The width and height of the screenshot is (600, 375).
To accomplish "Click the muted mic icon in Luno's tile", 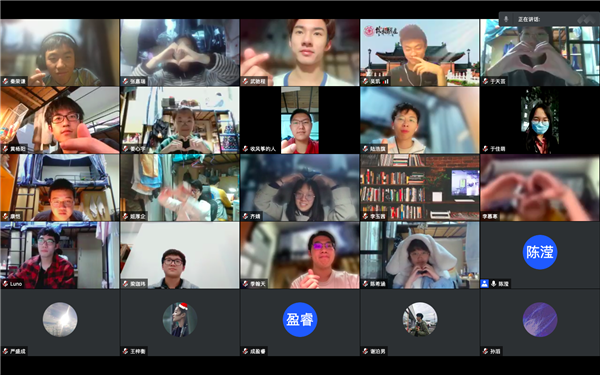I will 5,284.
